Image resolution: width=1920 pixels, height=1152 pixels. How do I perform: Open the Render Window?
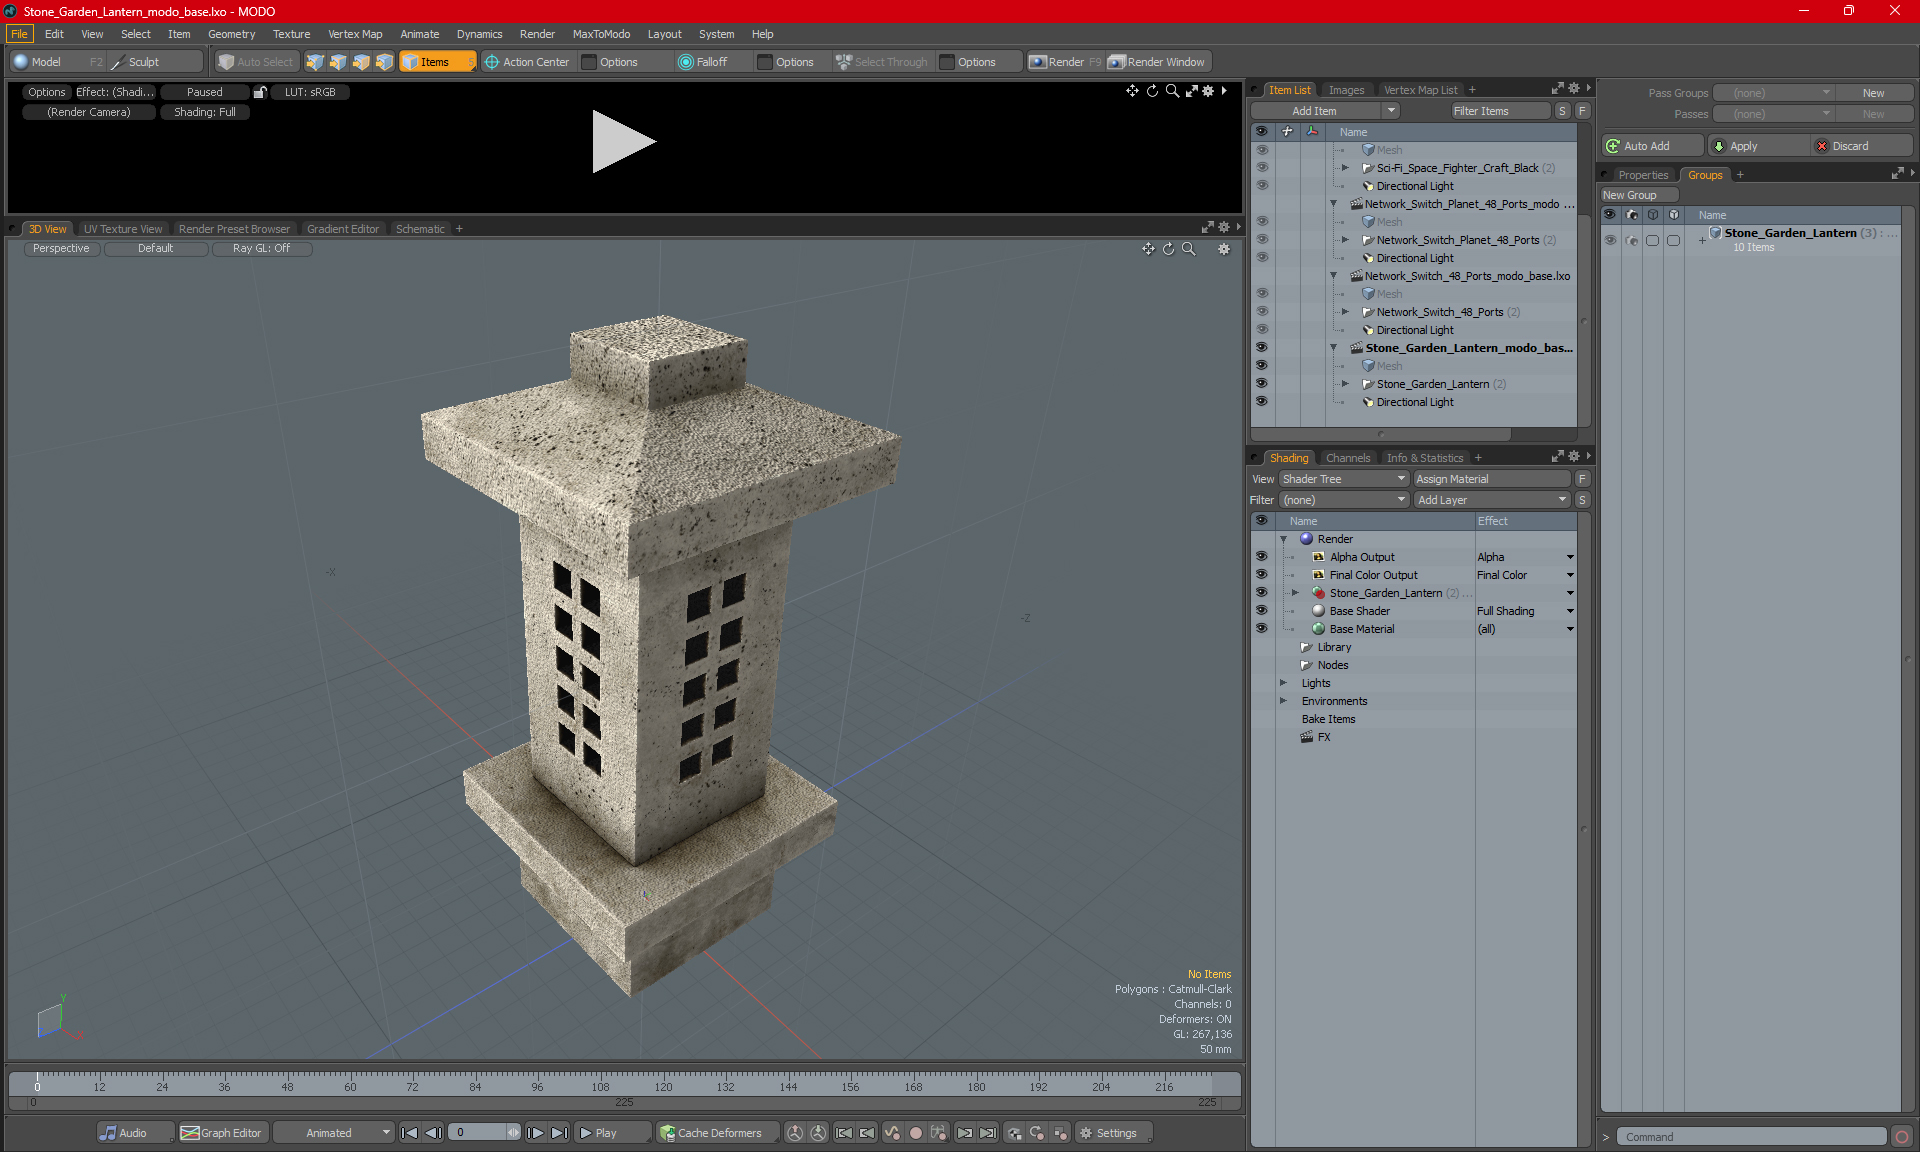pyautogui.click(x=1157, y=62)
